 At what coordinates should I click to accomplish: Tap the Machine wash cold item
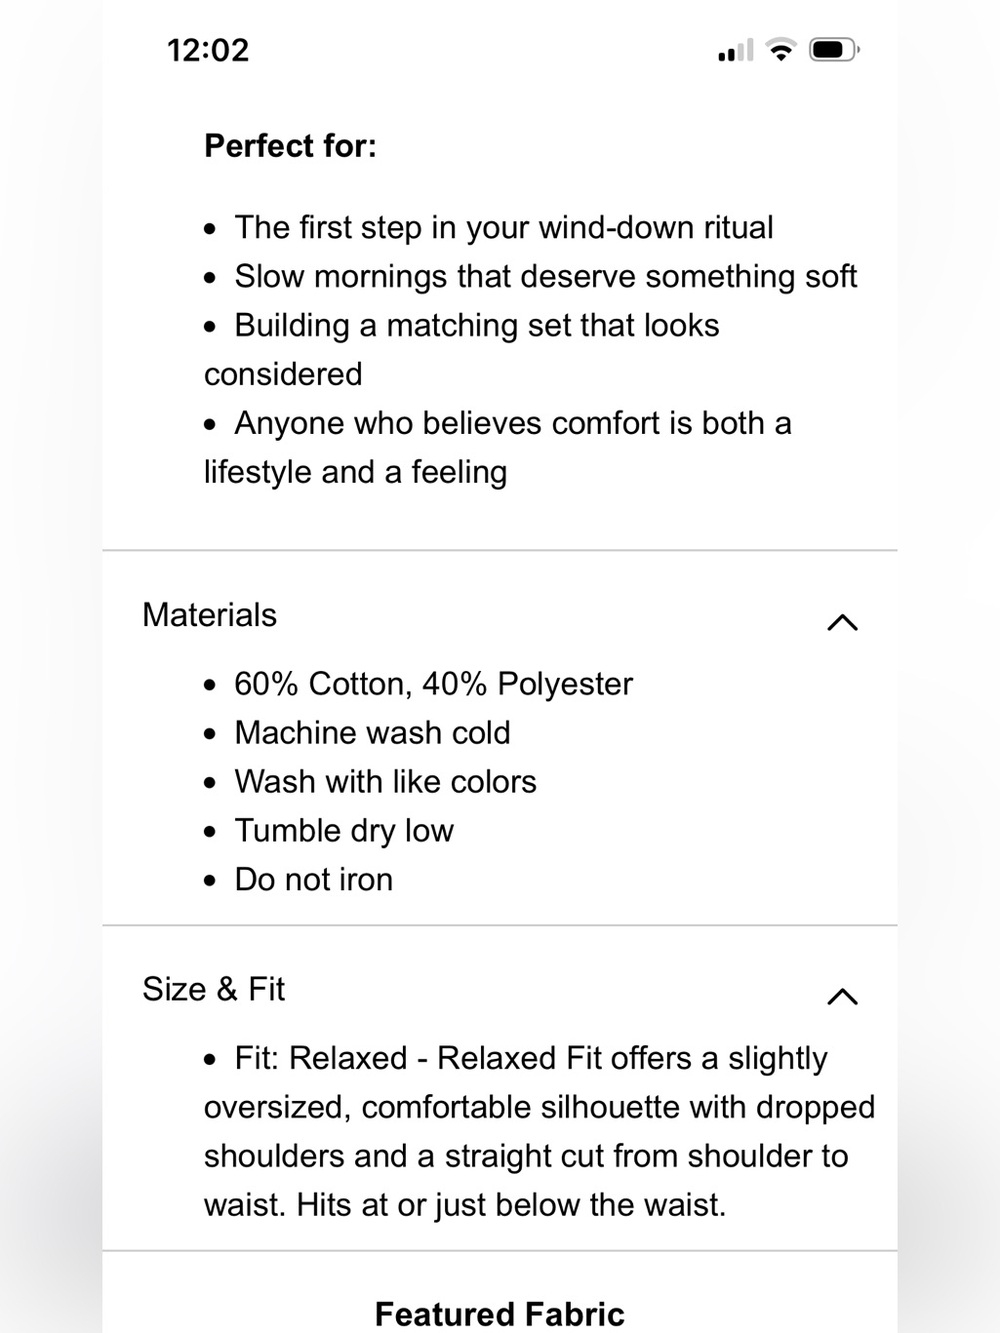click(x=372, y=733)
